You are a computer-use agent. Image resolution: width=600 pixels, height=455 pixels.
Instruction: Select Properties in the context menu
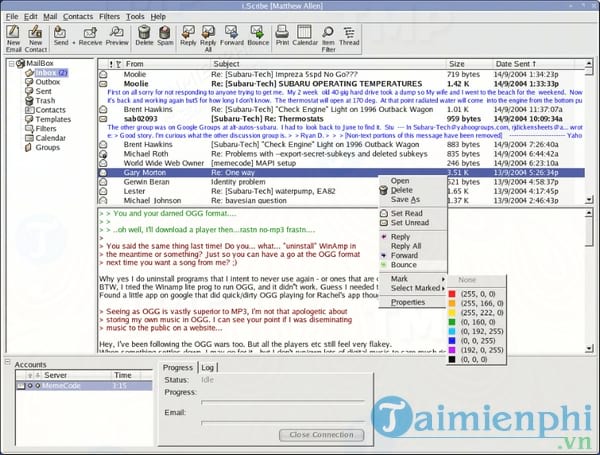point(408,301)
